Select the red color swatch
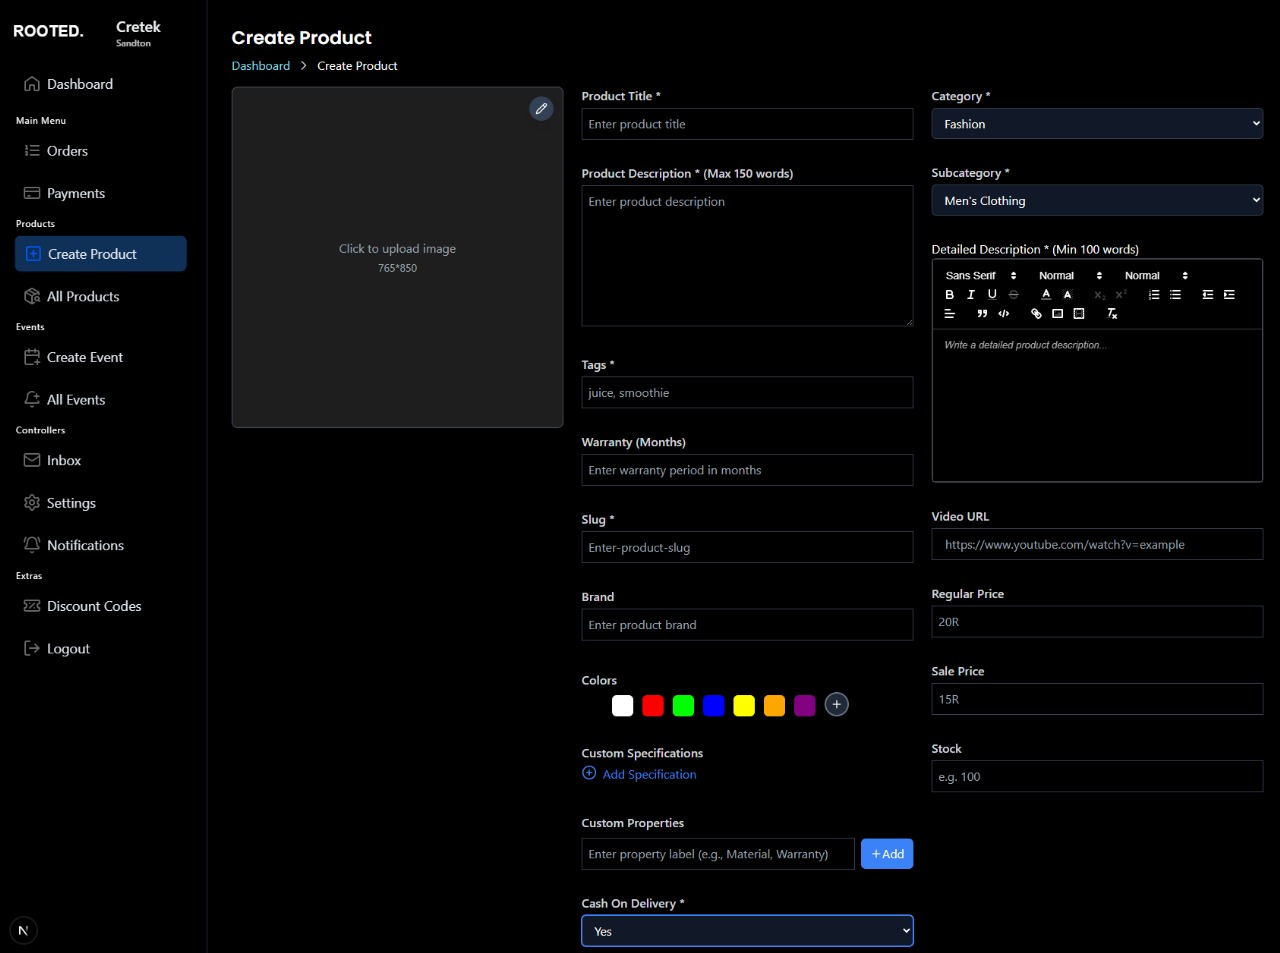 pyautogui.click(x=653, y=705)
